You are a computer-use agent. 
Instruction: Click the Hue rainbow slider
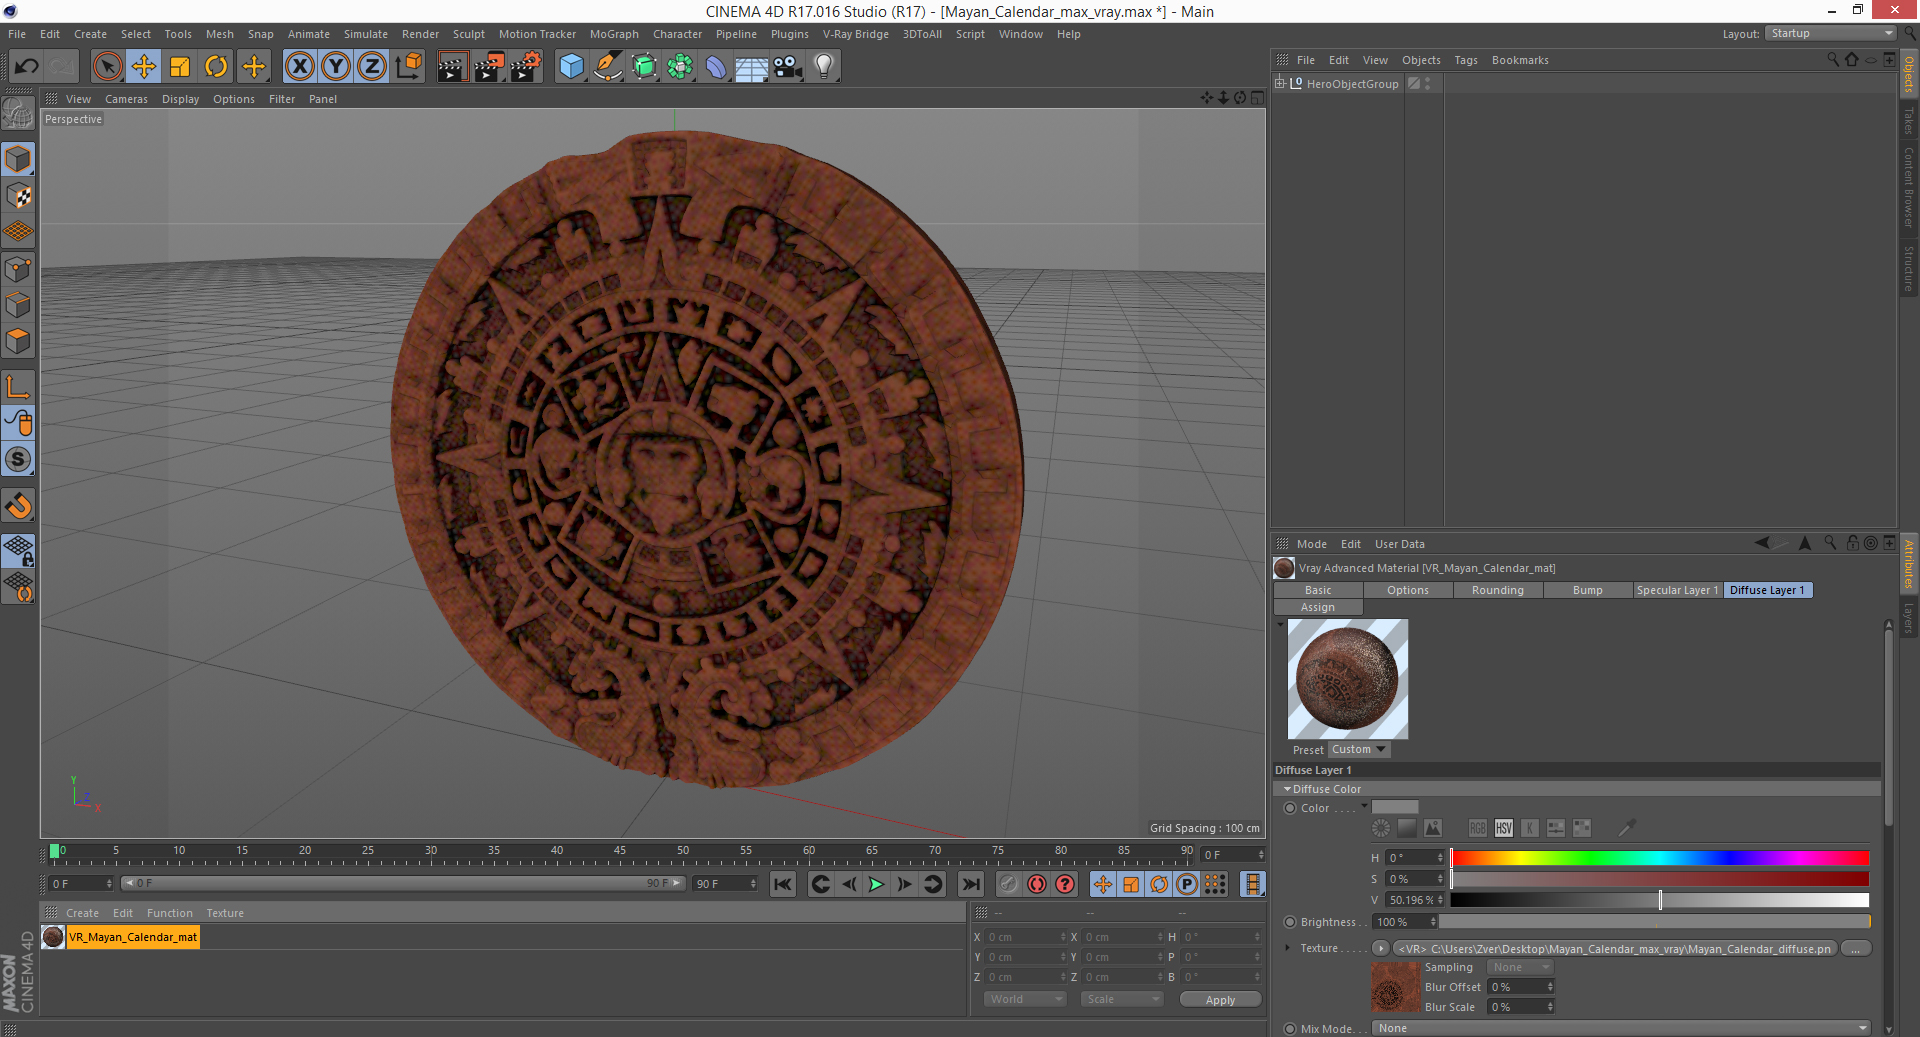[x=1660, y=858]
